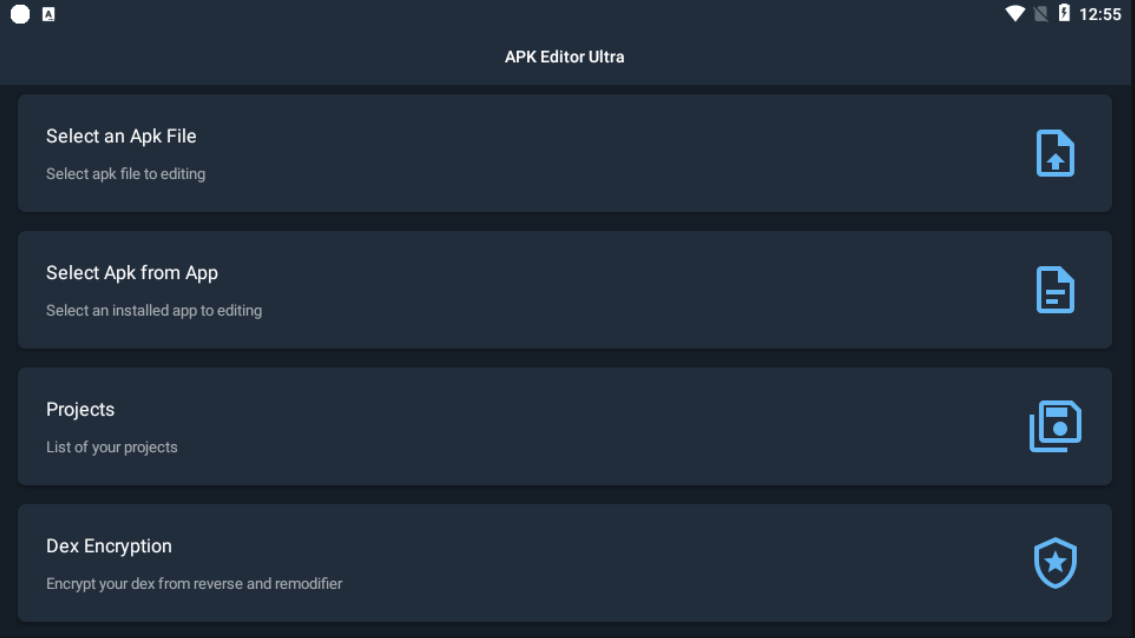Tap the 12:55 clock in status bar
Image resolution: width=1135 pixels, height=638 pixels.
pyautogui.click(x=1100, y=14)
